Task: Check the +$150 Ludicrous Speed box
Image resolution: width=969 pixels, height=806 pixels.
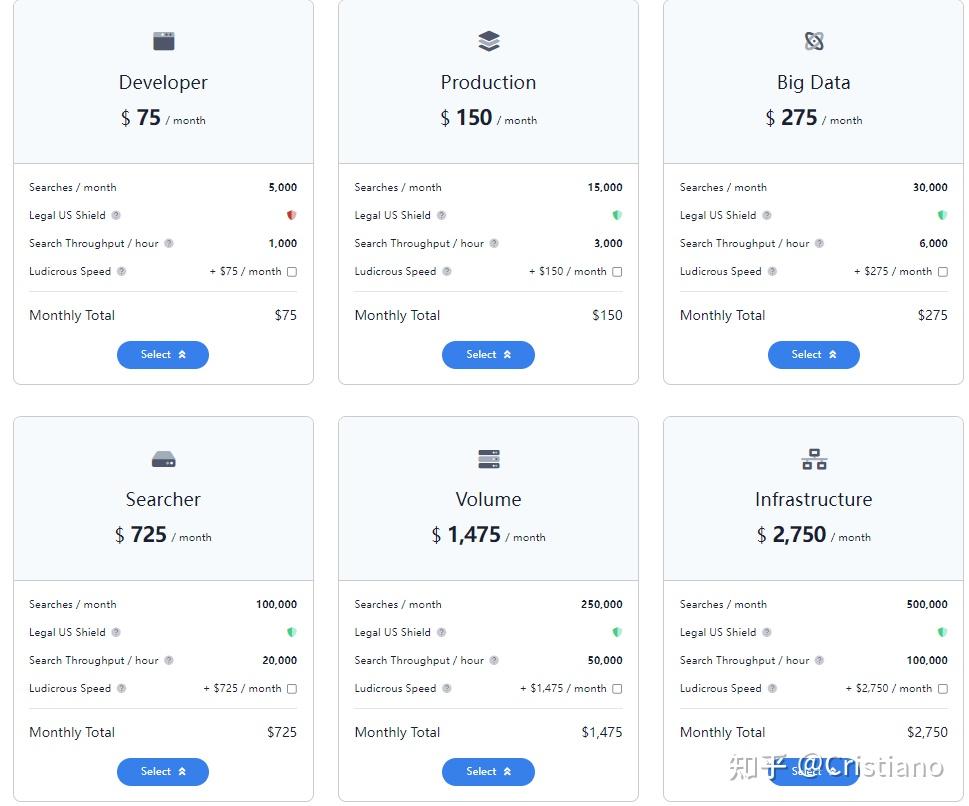Action: [617, 272]
